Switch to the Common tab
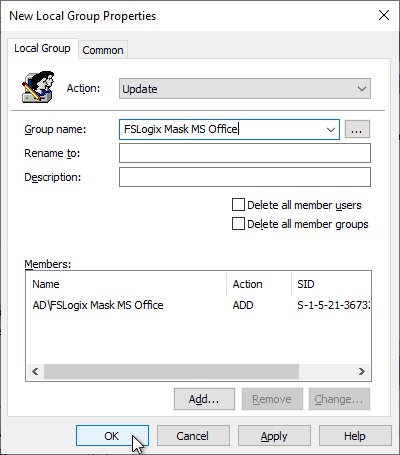The height and width of the screenshot is (455, 400). pos(103,50)
